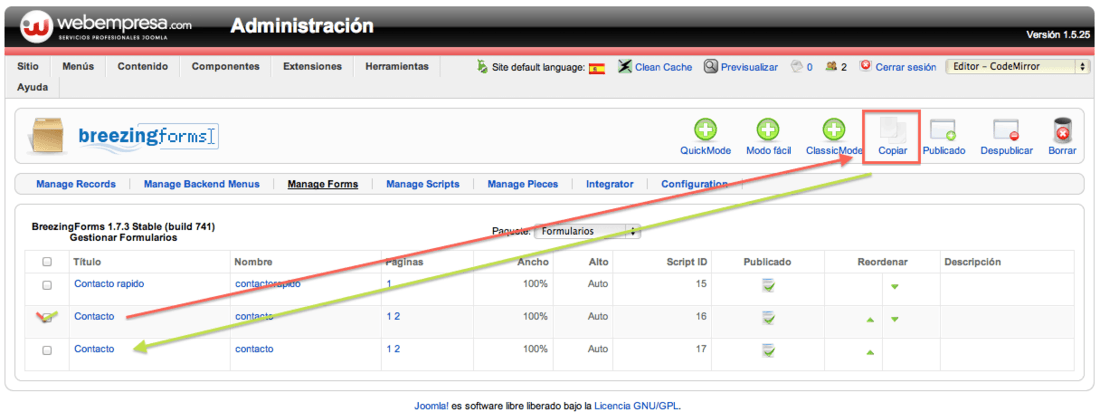The image size is (1100, 412).
Task: Toggle checkbox for Script ID 16 row
Action: pos(47,317)
